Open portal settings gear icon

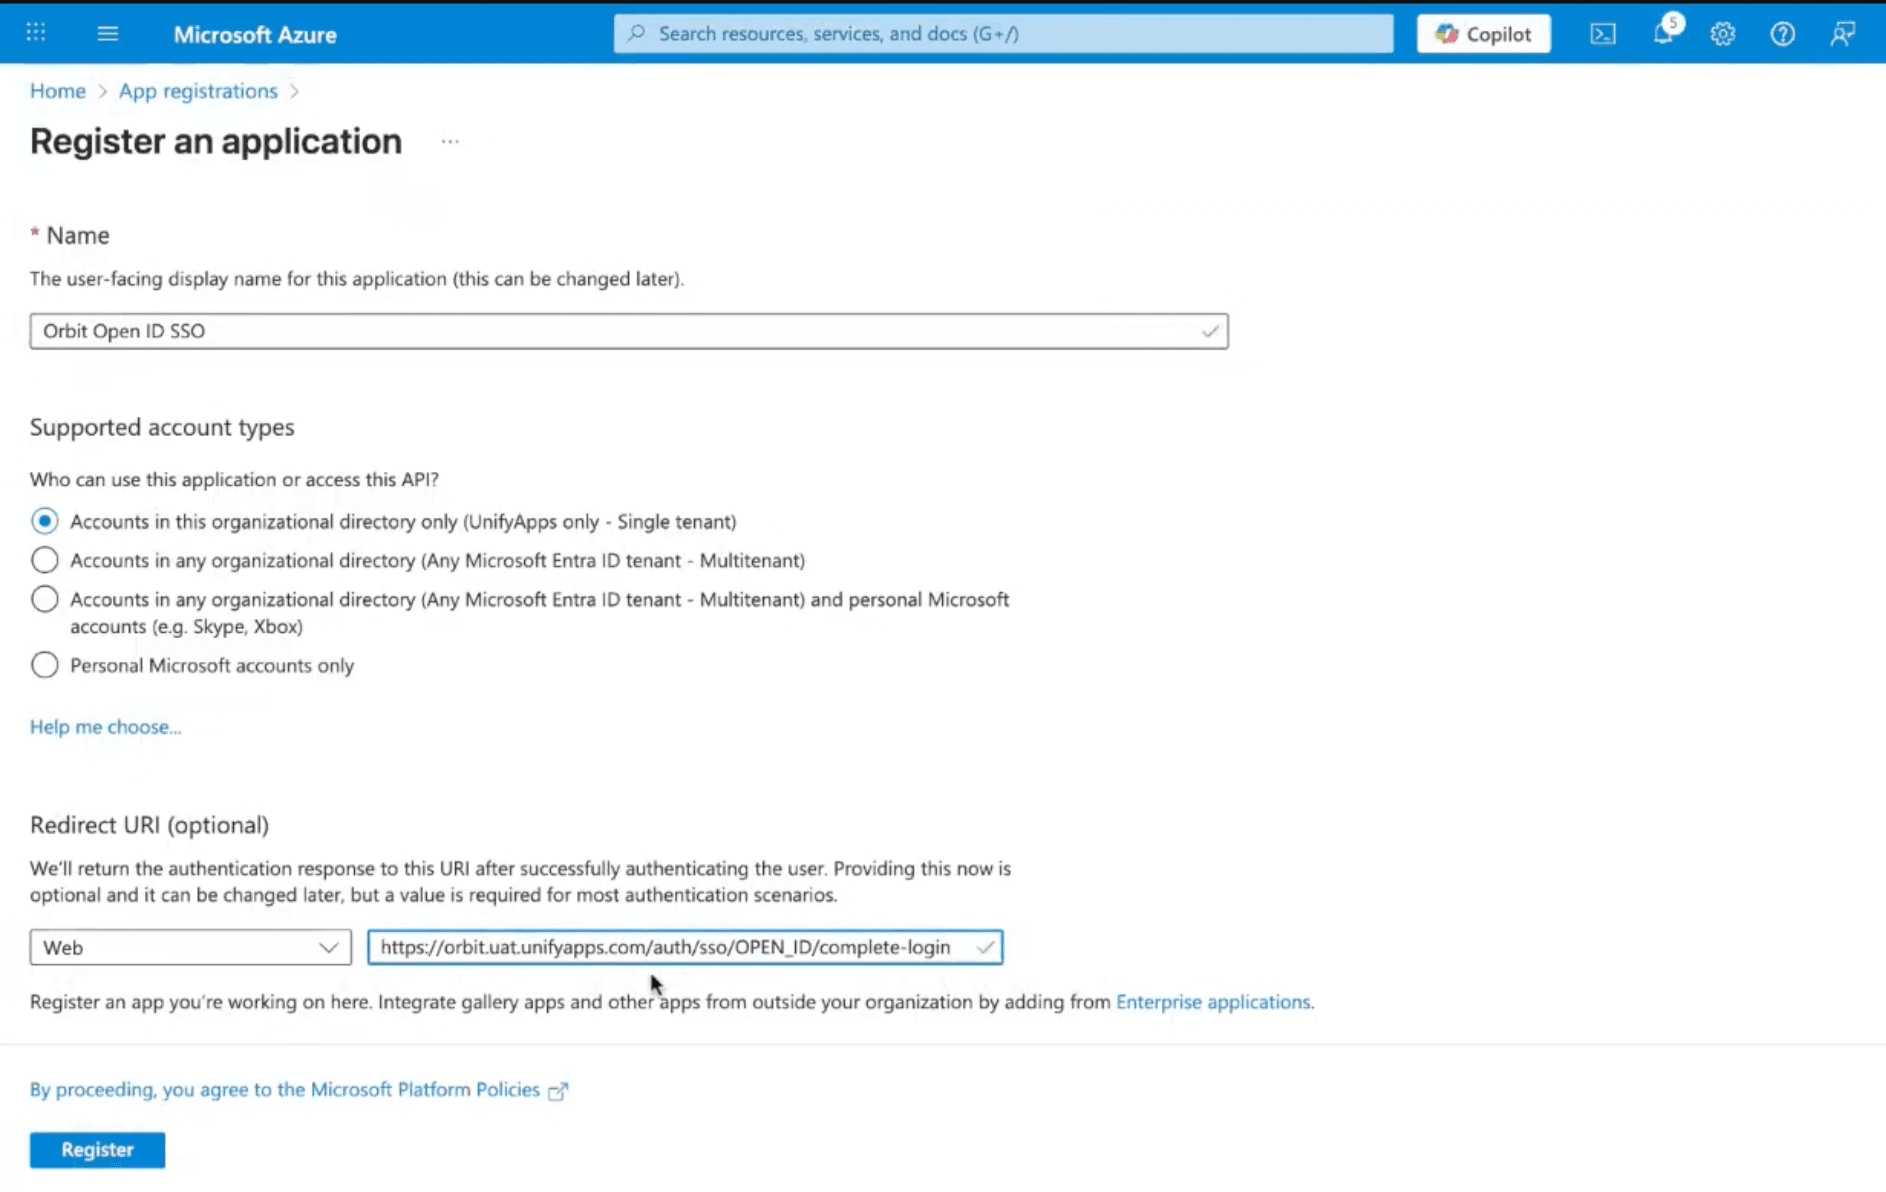1722,34
